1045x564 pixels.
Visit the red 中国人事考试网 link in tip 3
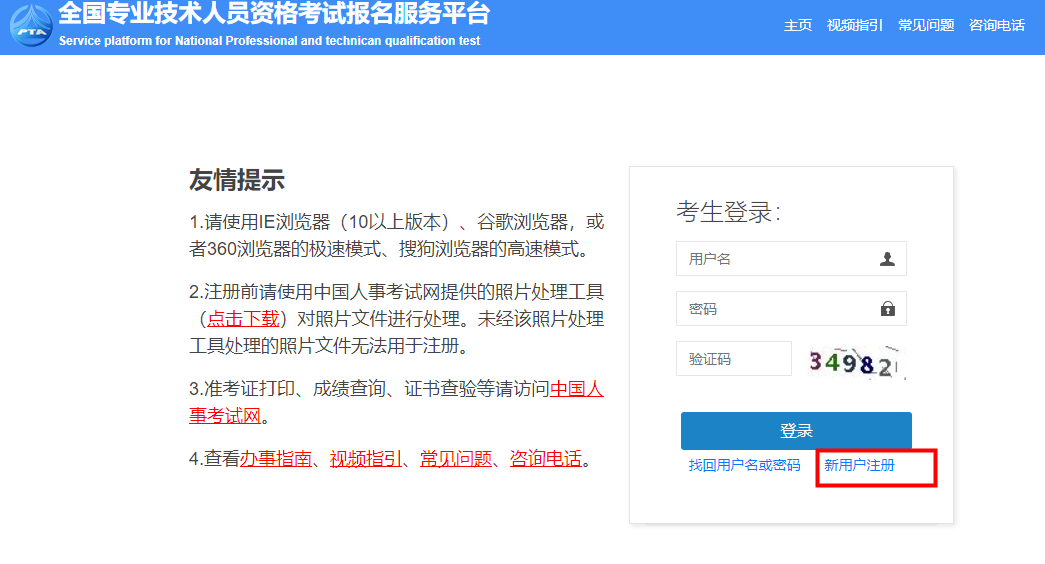pyautogui.click(x=576, y=389)
